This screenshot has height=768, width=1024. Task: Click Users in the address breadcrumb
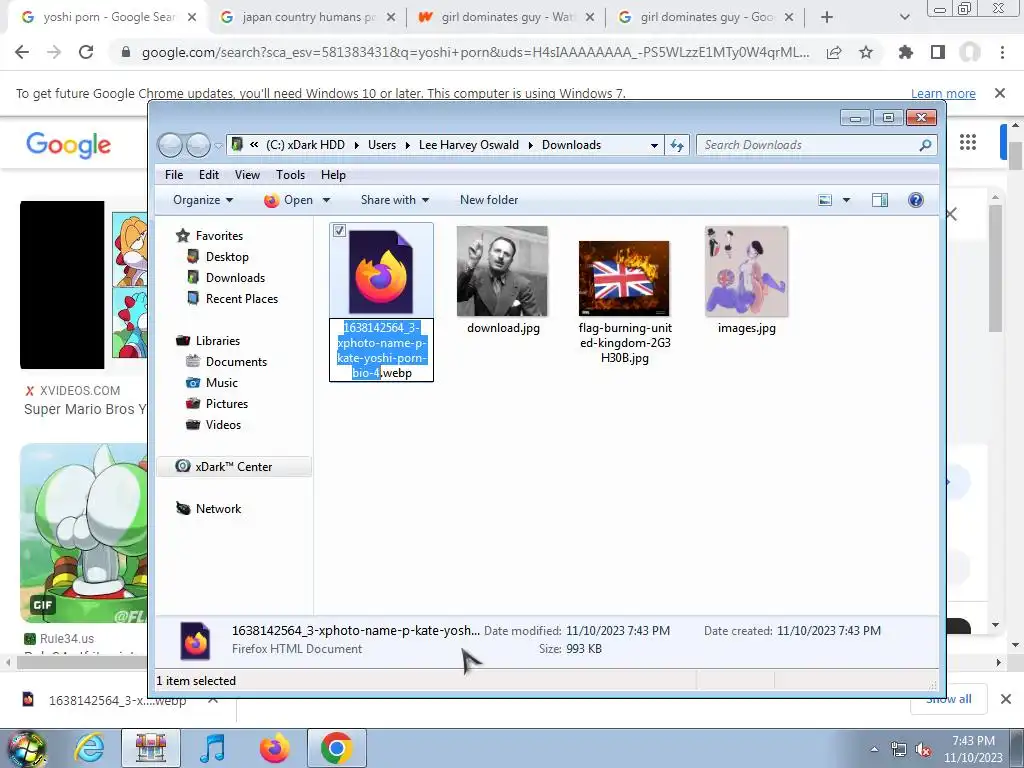(x=382, y=145)
